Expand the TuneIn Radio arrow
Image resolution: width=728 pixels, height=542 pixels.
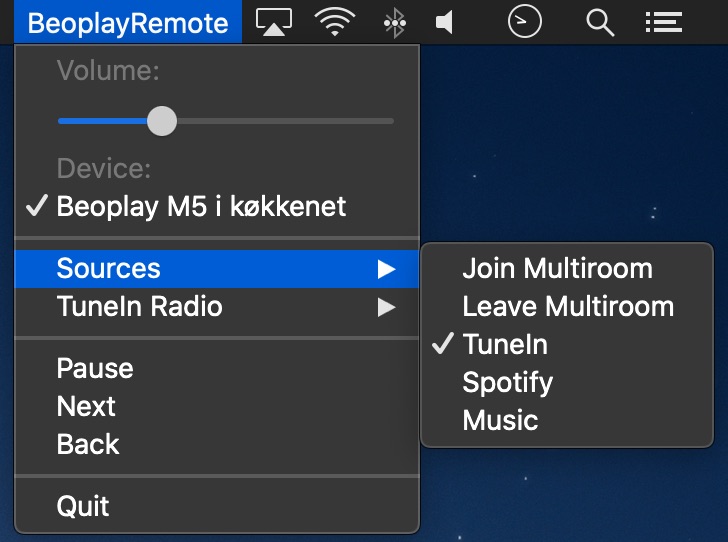(x=386, y=307)
